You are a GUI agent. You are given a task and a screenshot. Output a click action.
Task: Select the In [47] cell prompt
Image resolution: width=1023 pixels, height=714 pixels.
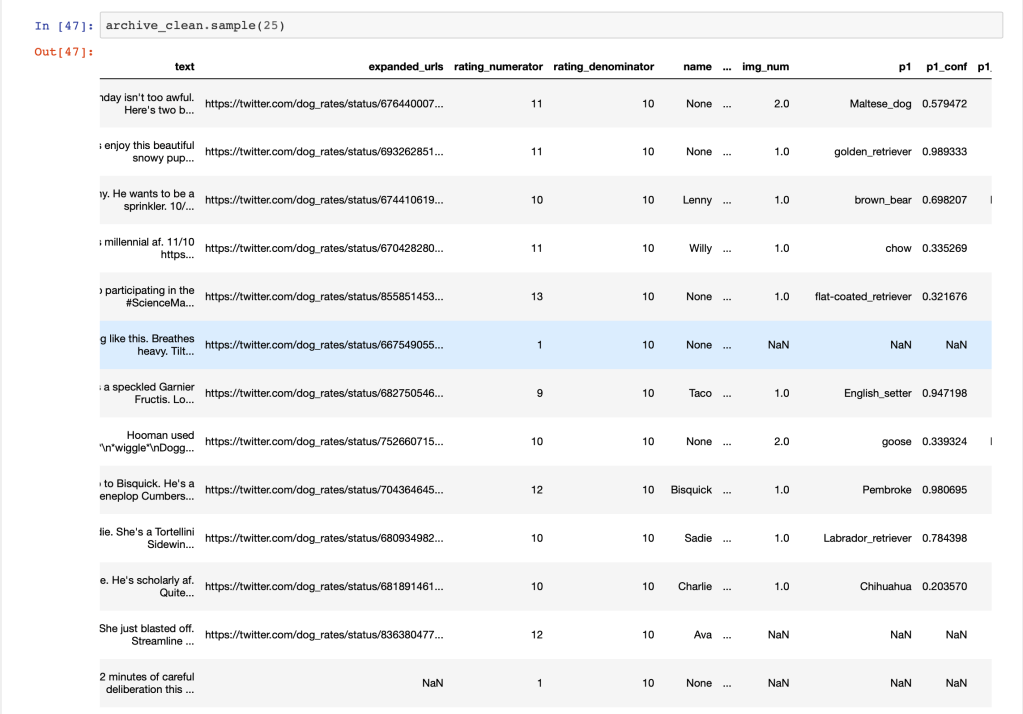[x=63, y=26]
